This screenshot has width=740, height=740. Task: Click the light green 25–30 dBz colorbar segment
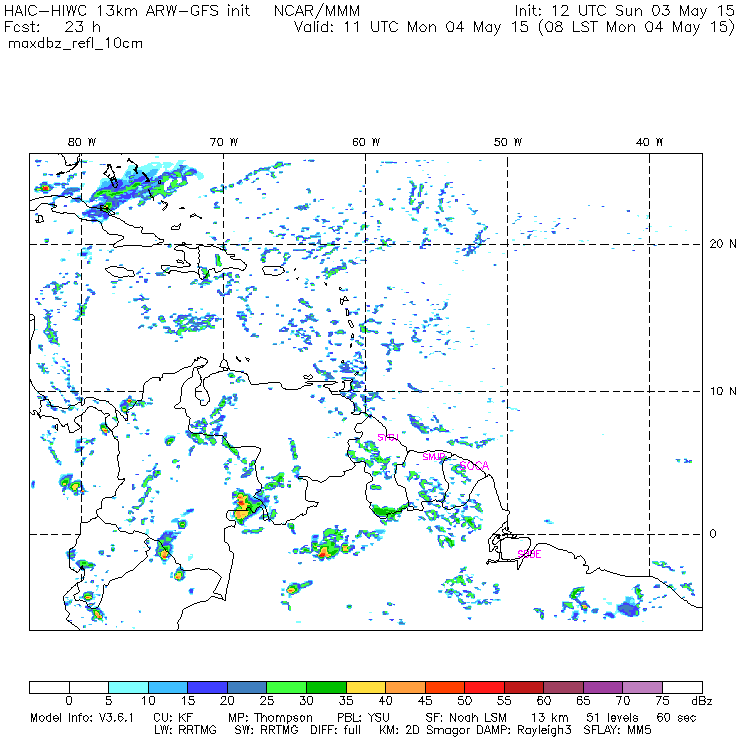[x=286, y=687]
